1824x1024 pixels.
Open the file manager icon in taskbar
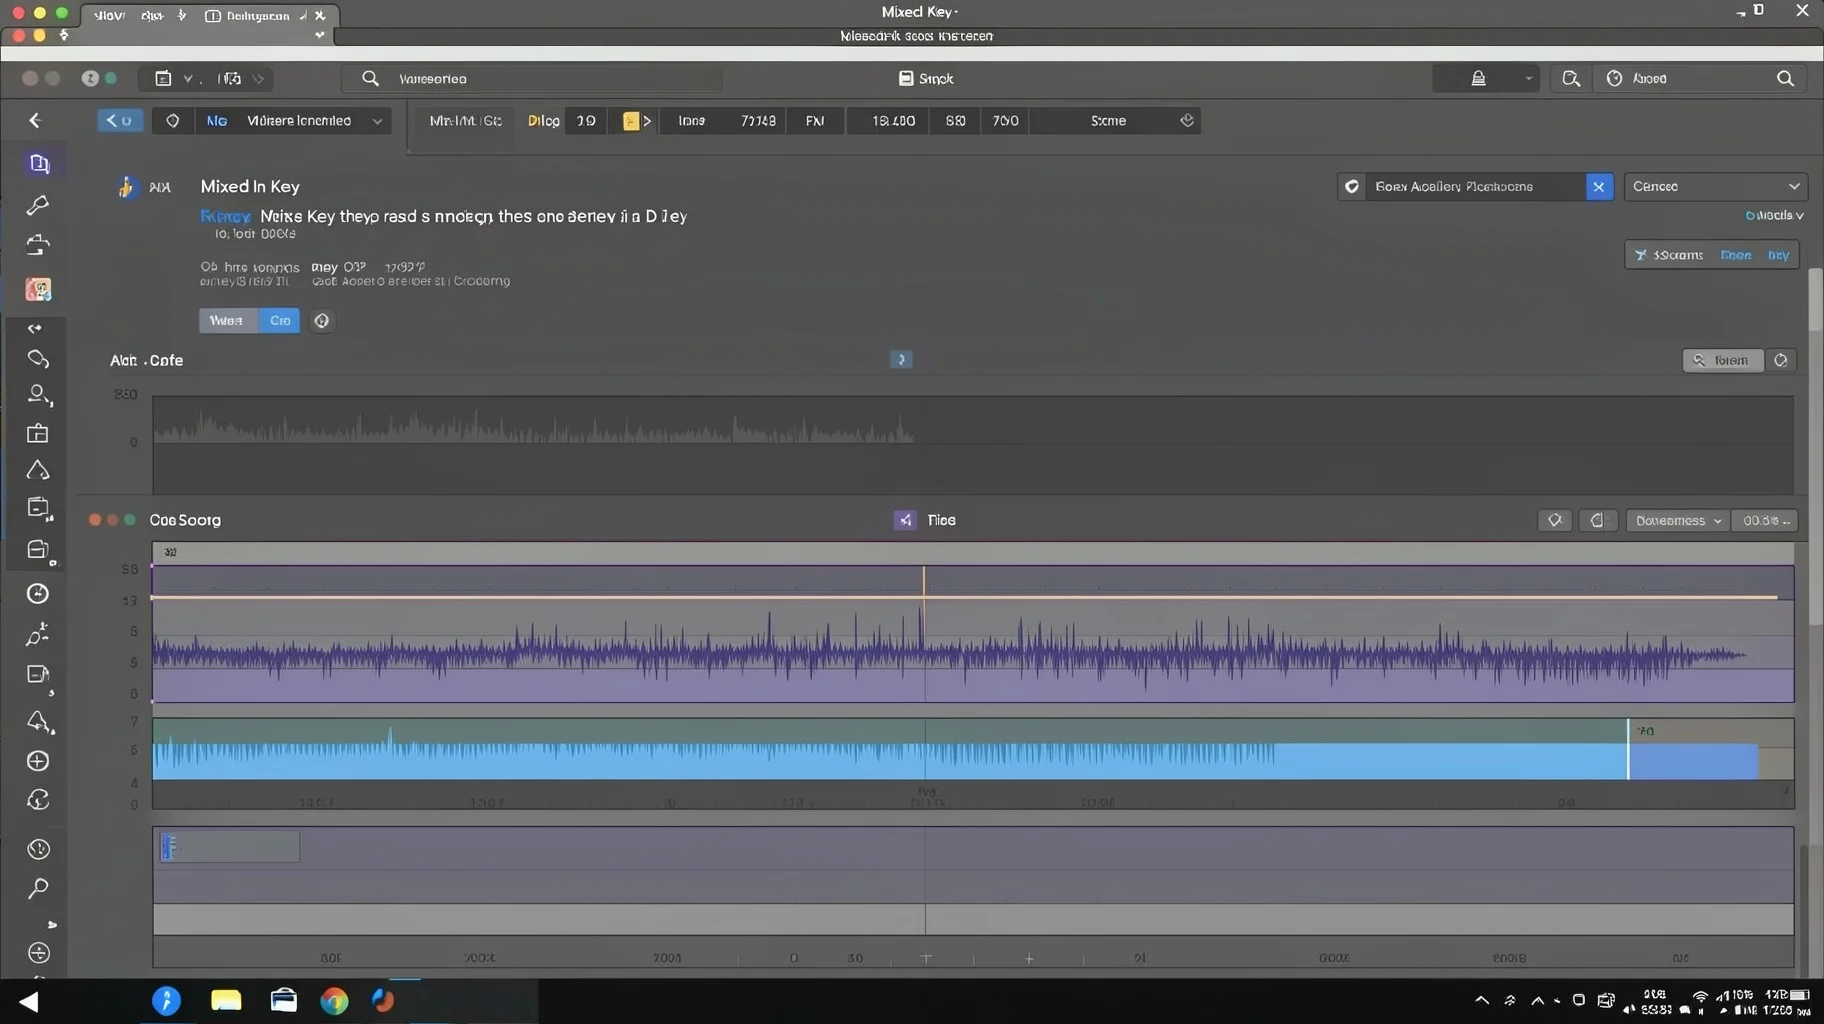(284, 1000)
